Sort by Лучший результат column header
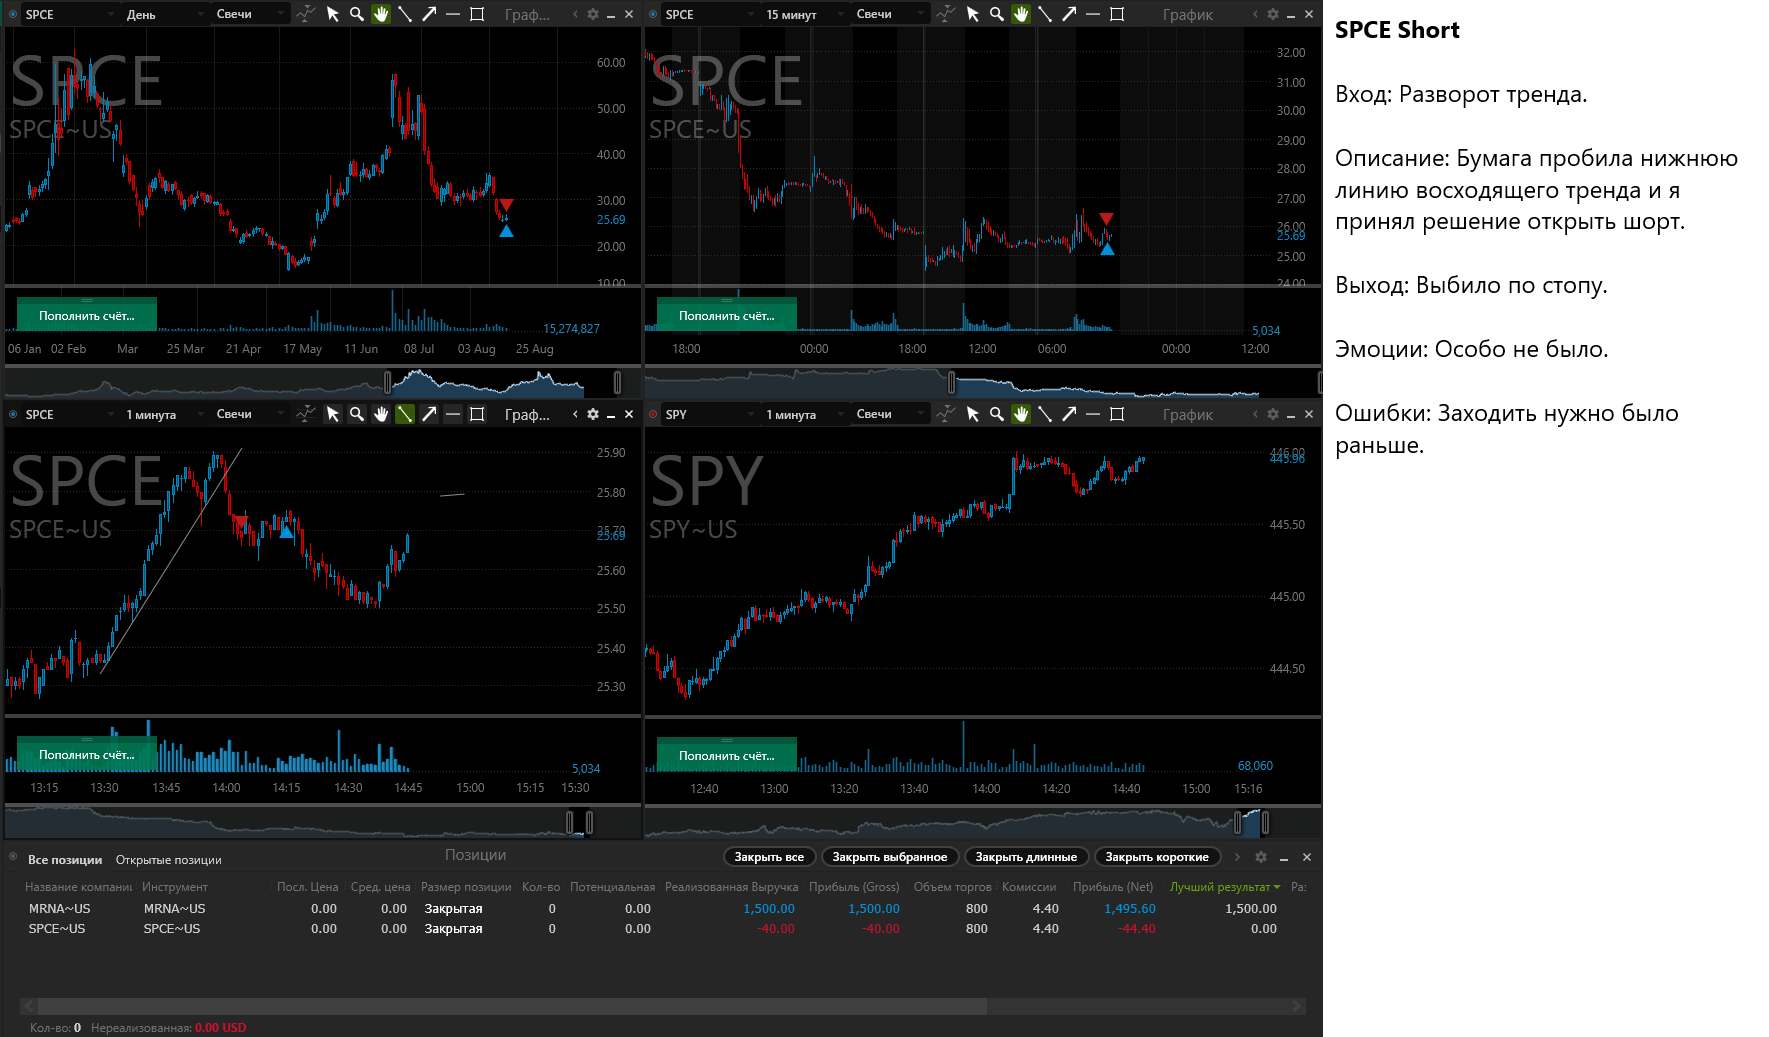The height and width of the screenshot is (1037, 1769). pos(1225,887)
